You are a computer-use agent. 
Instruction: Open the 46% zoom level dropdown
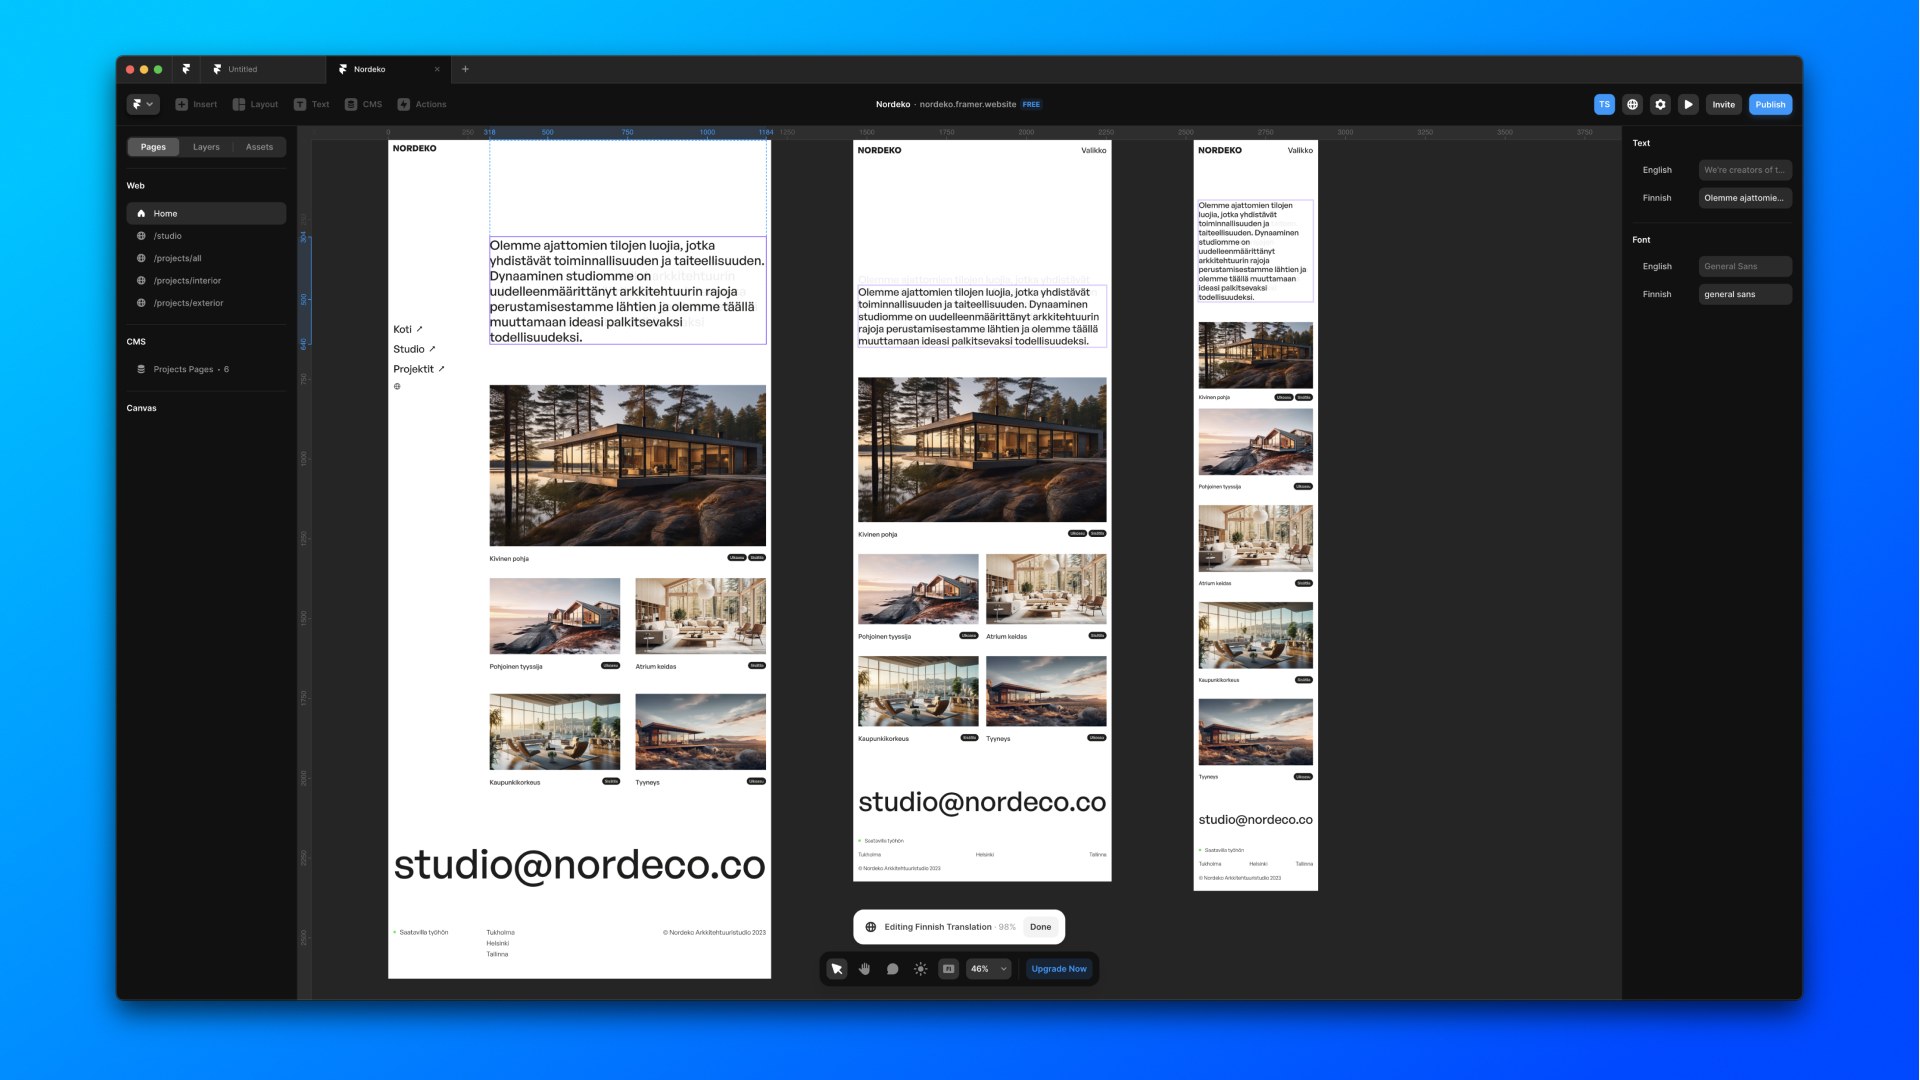coord(988,969)
